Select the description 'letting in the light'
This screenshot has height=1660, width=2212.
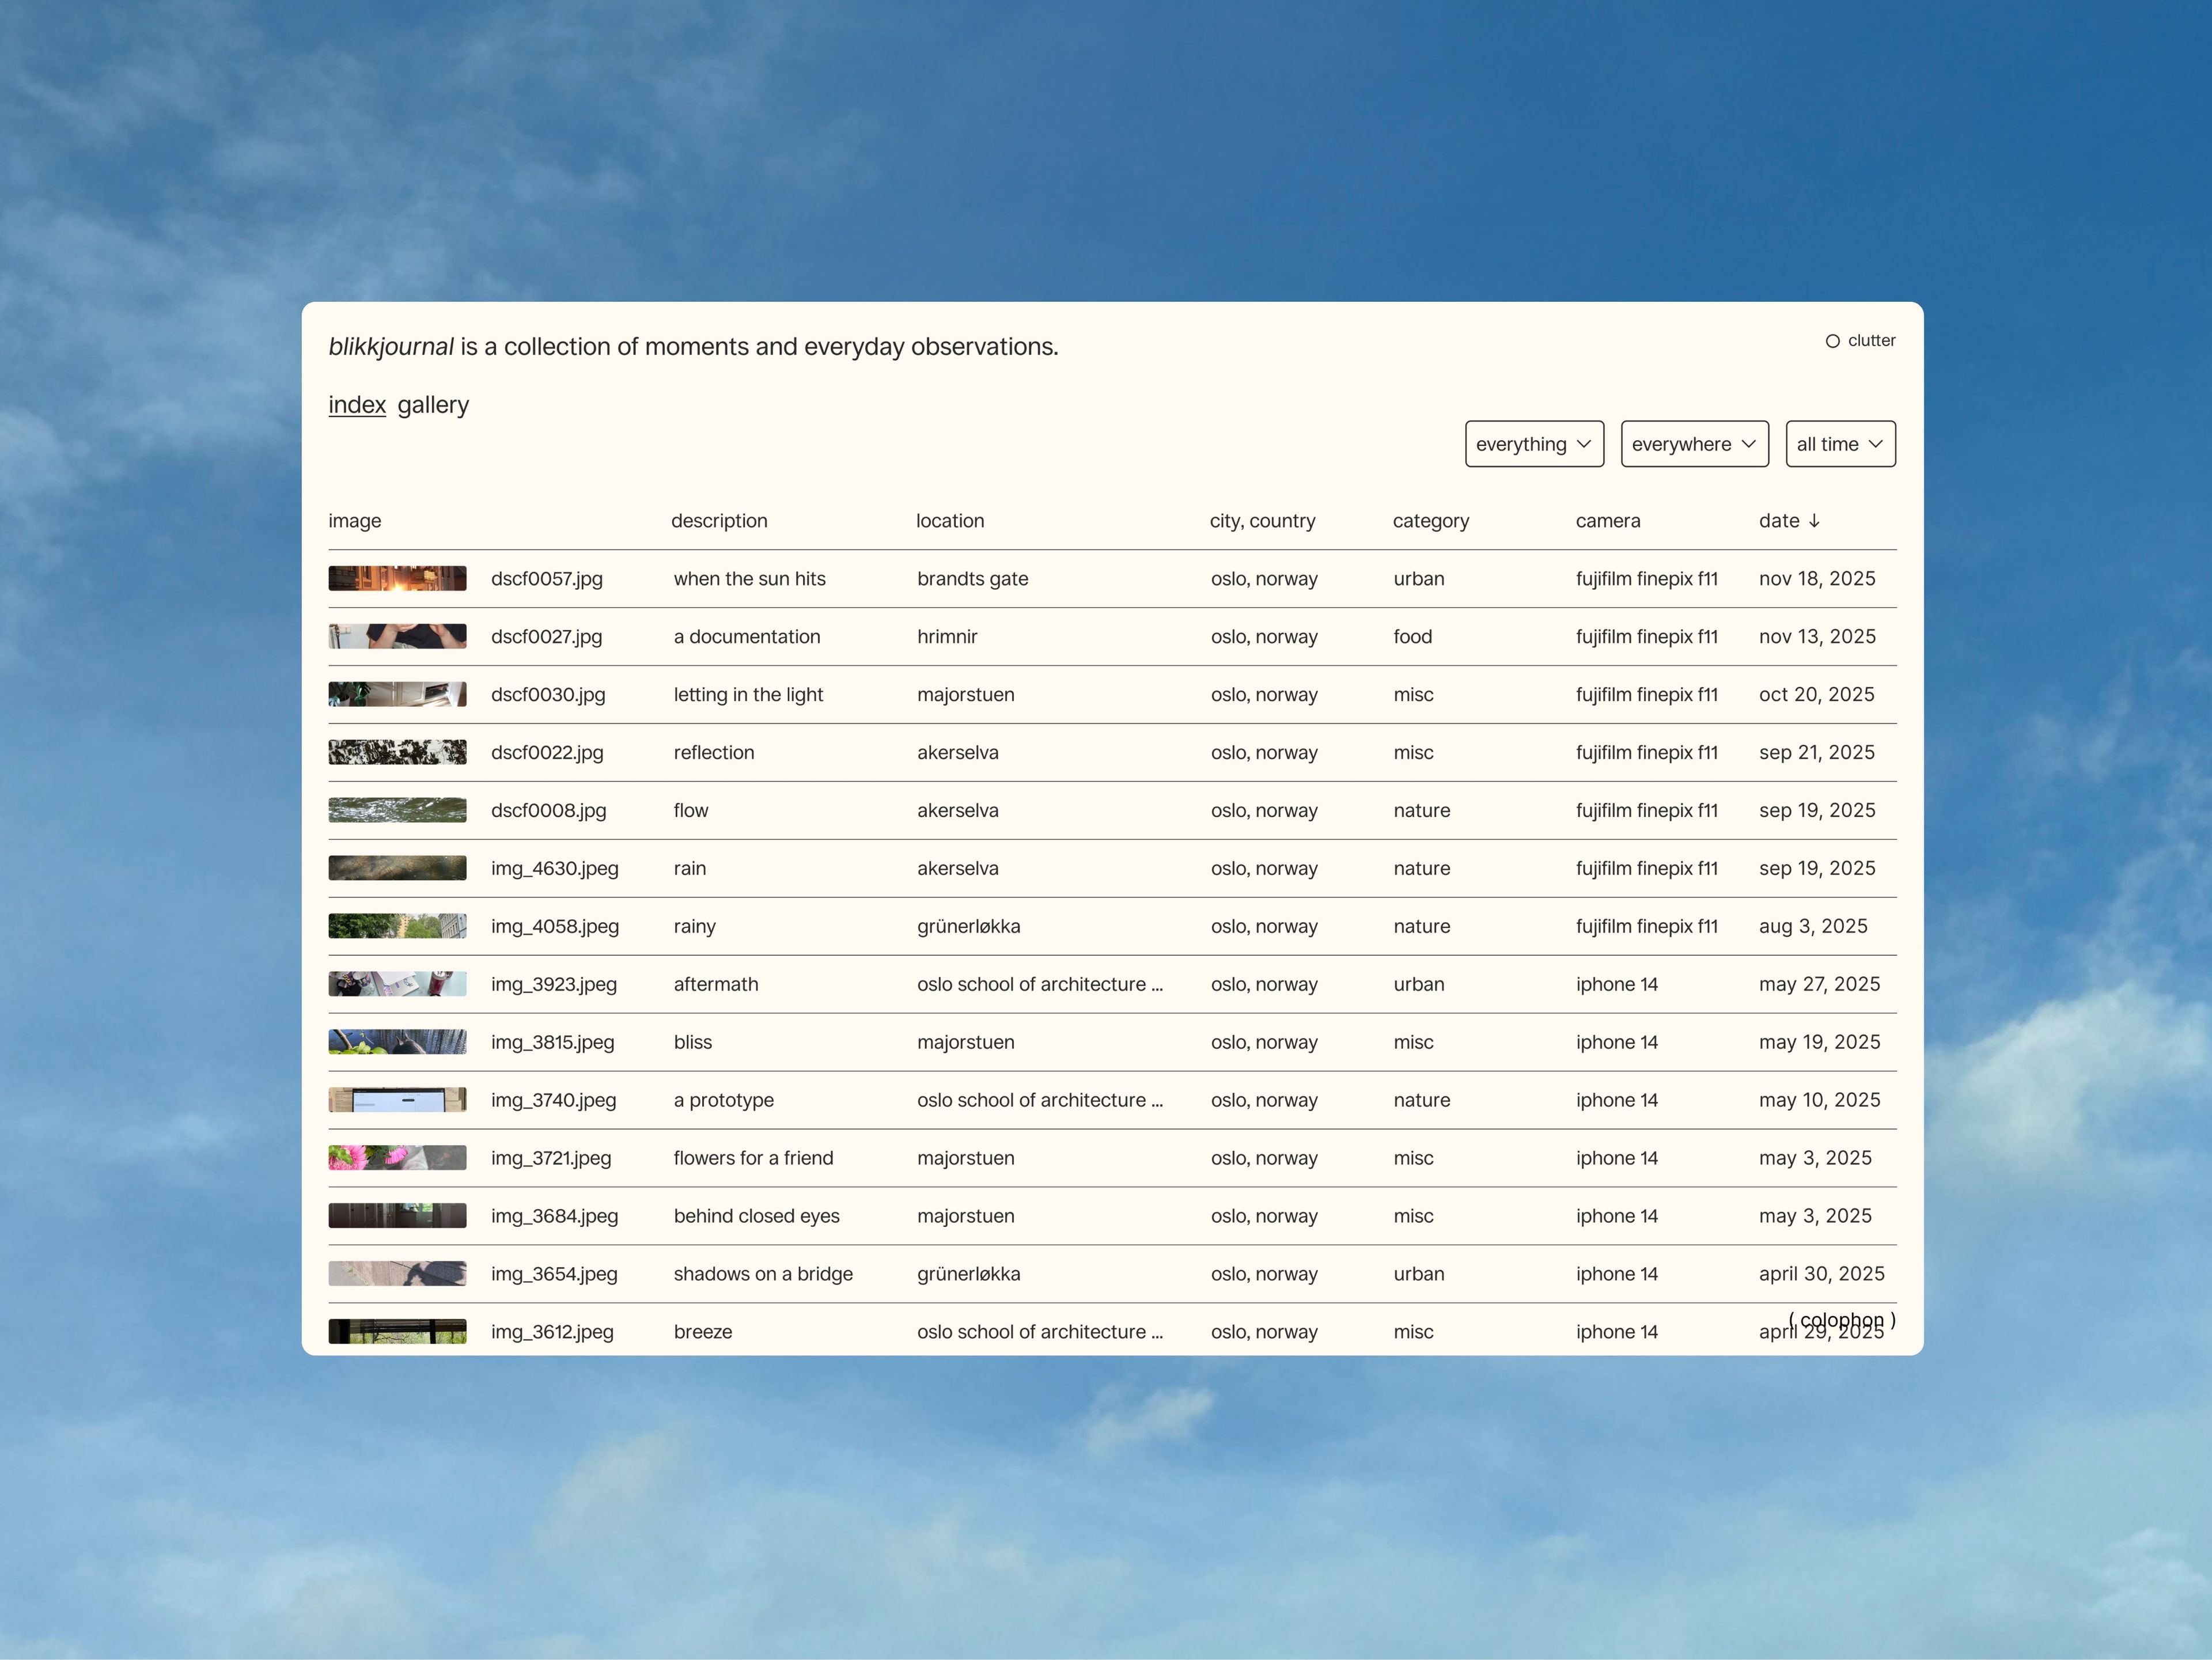pos(748,695)
